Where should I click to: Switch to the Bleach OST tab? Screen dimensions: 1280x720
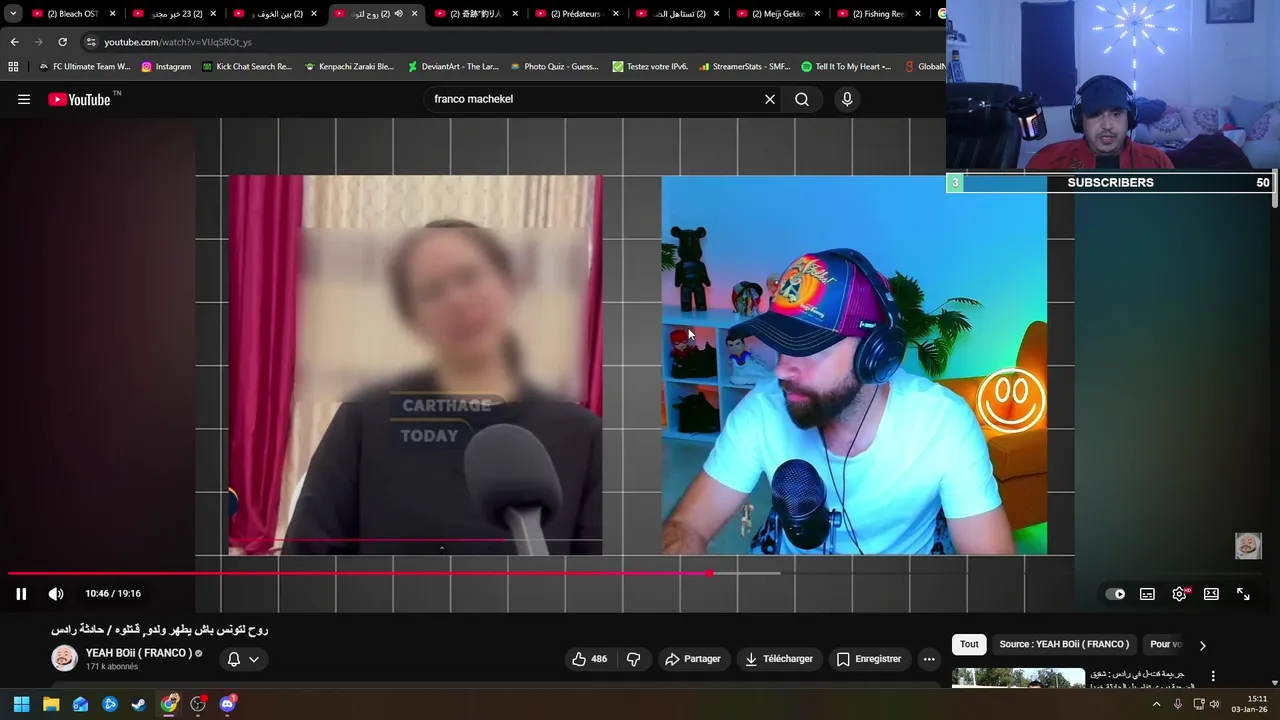click(x=72, y=14)
